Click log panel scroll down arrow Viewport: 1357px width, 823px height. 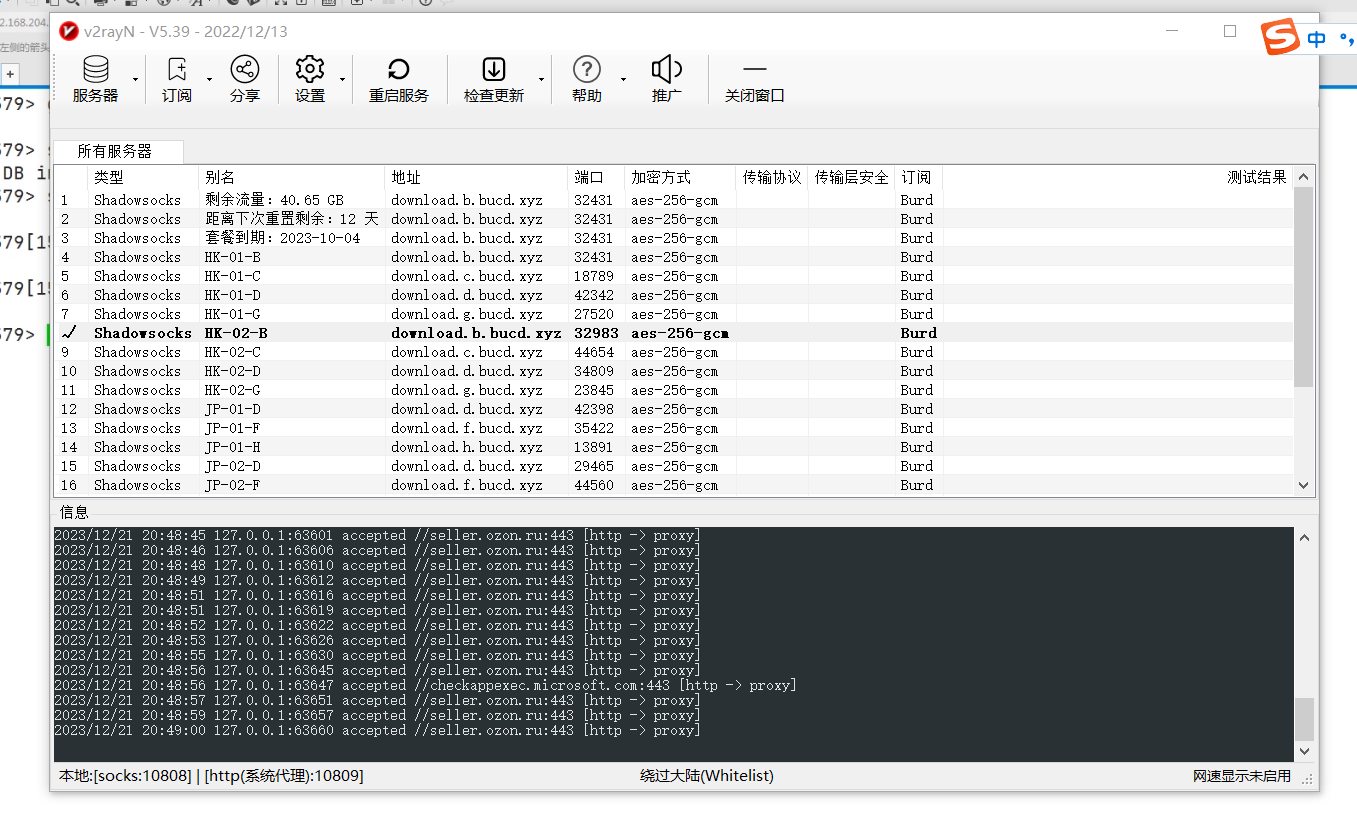tap(1304, 750)
